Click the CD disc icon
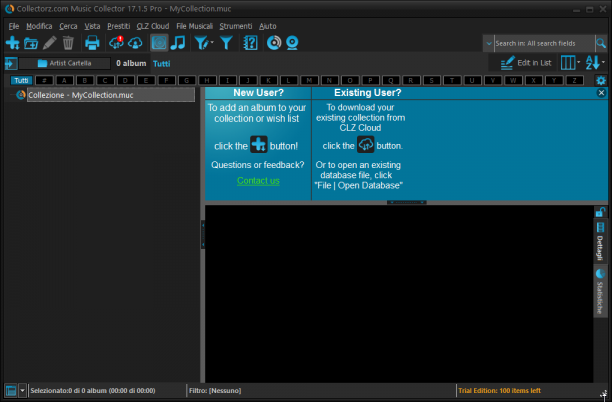 coord(274,43)
